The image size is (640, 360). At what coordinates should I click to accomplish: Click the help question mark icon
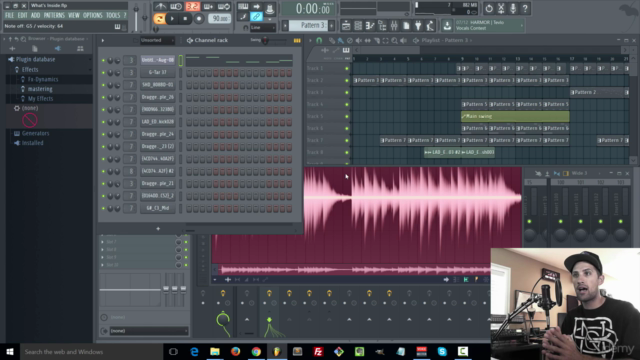(x=525, y=8)
